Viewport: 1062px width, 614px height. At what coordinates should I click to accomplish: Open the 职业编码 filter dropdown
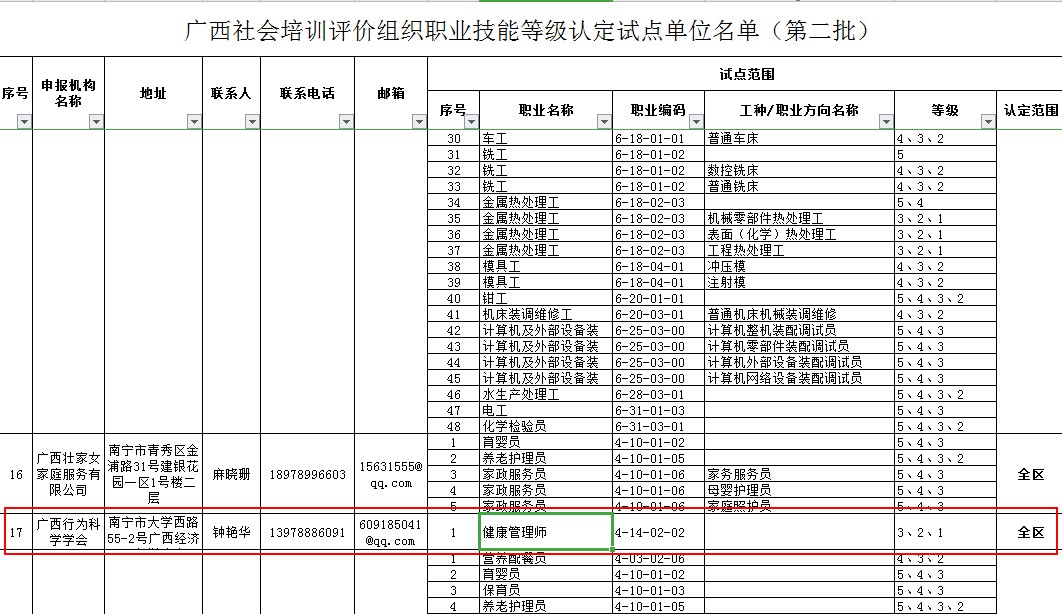pos(695,122)
